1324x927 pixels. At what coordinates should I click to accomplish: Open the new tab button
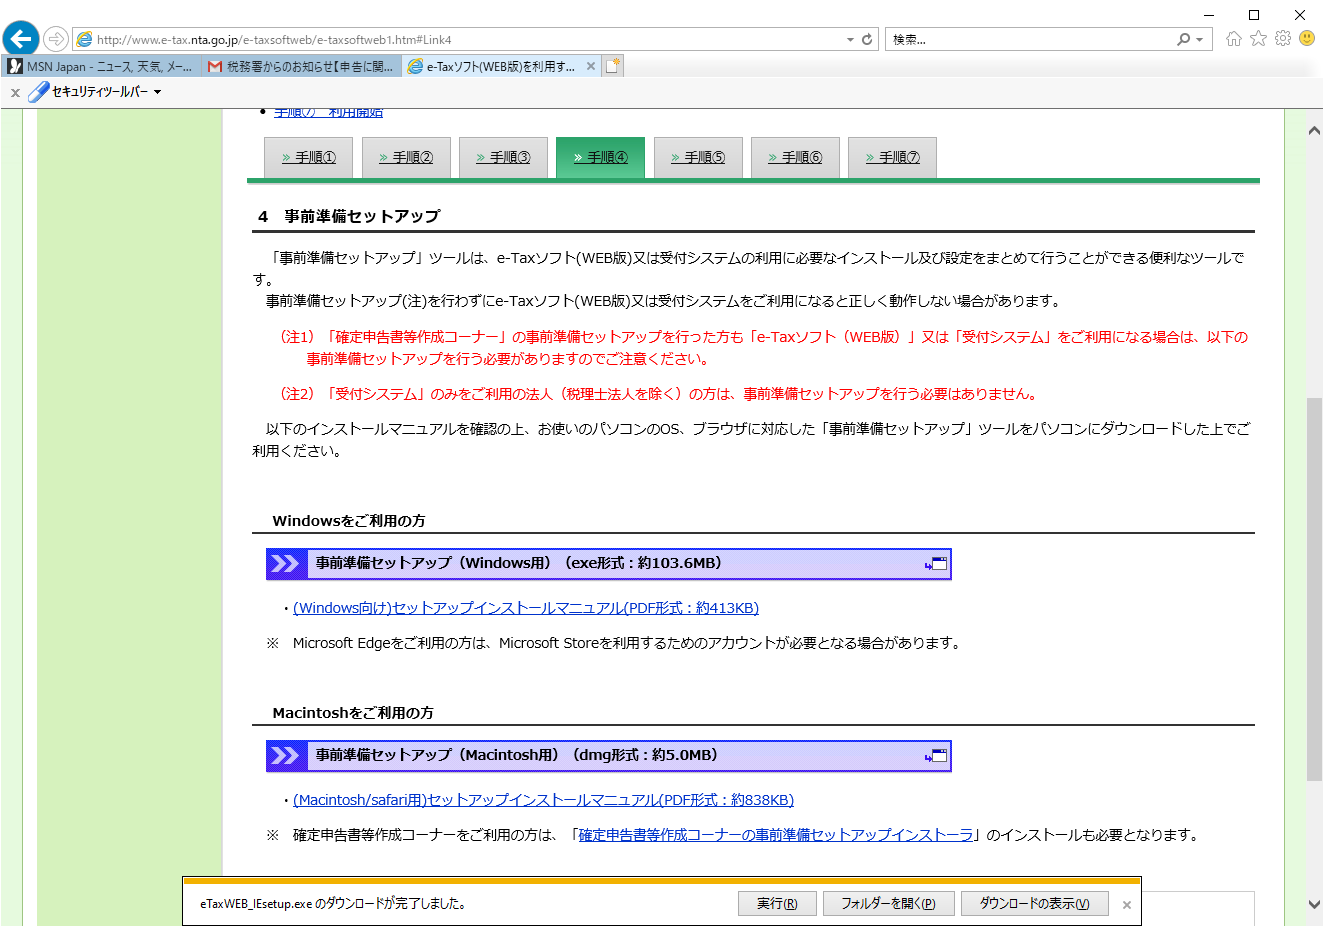point(613,66)
